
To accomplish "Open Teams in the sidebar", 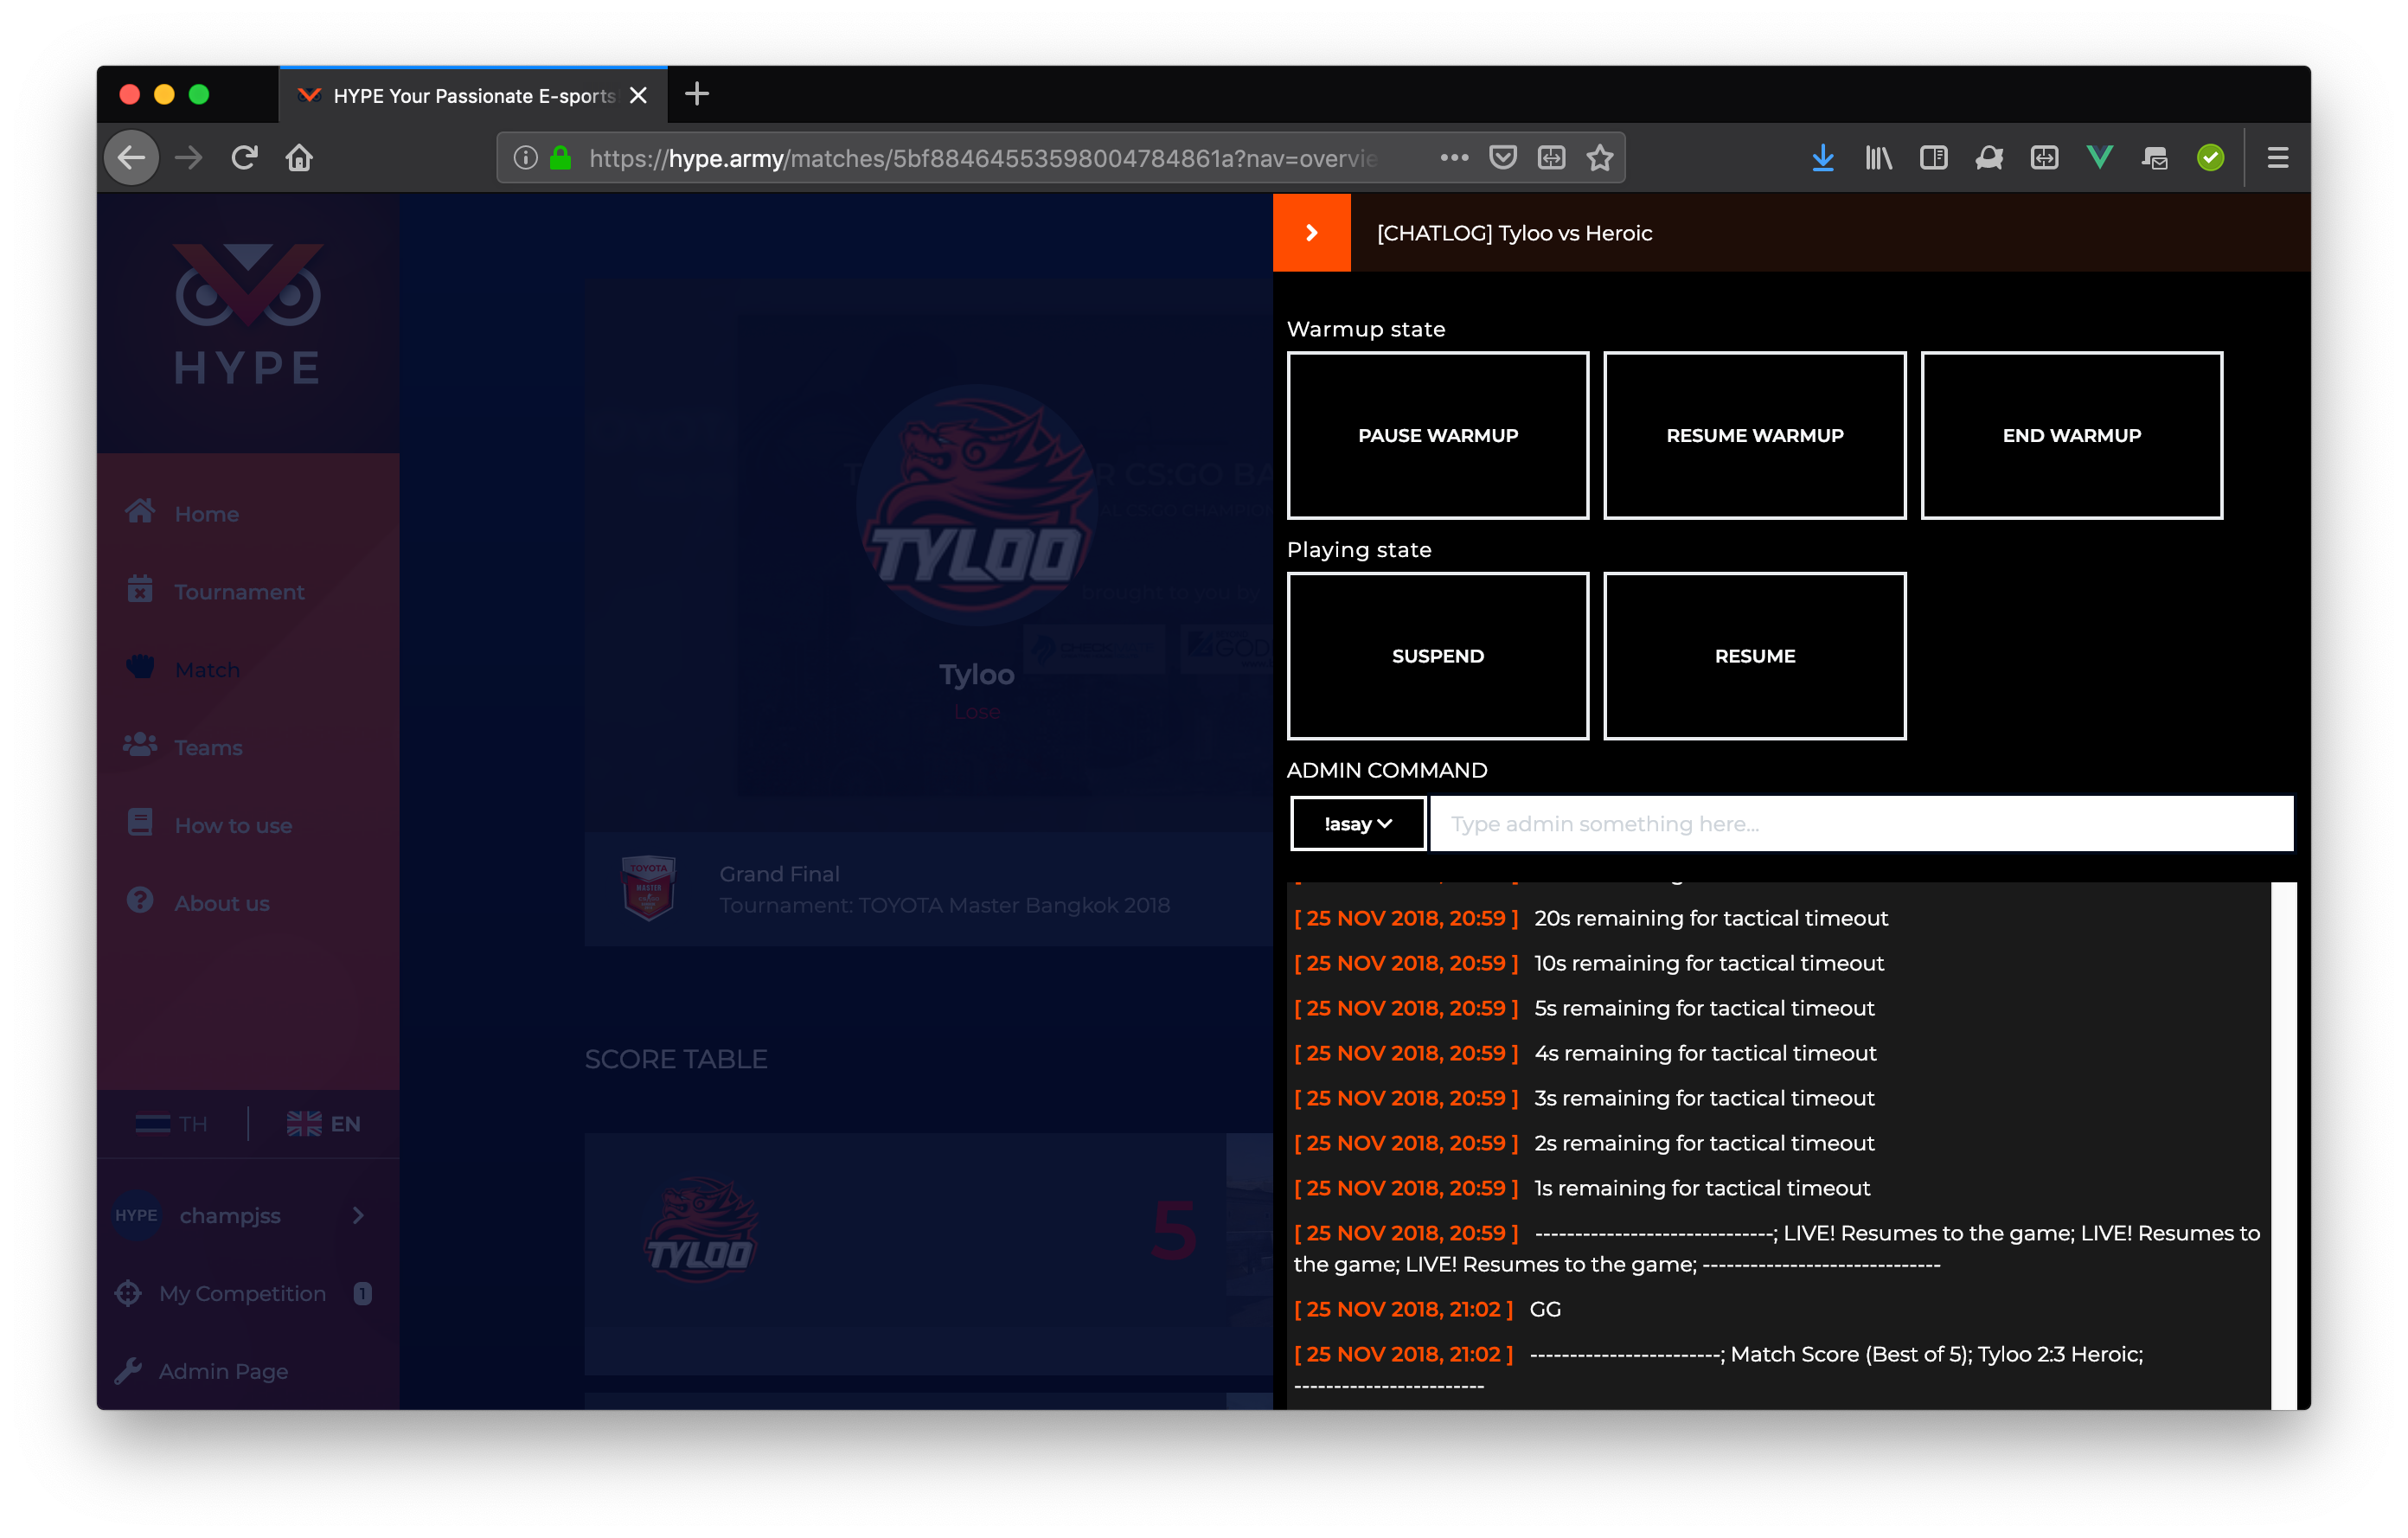I will pos(208,747).
